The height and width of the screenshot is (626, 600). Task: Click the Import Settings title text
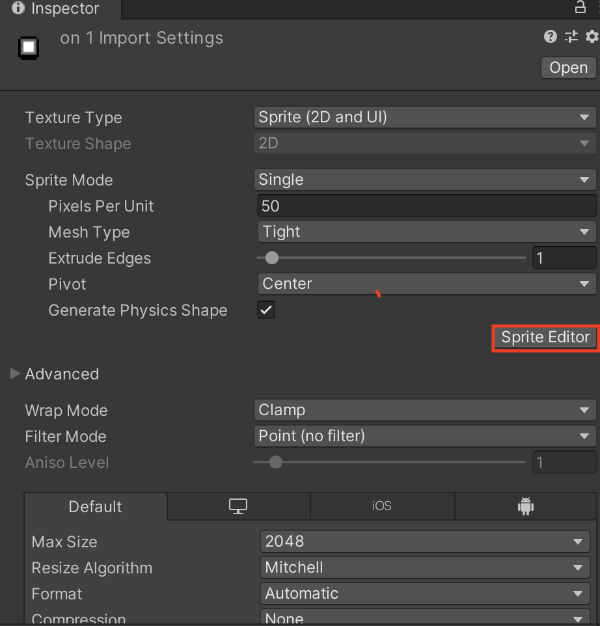[141, 38]
